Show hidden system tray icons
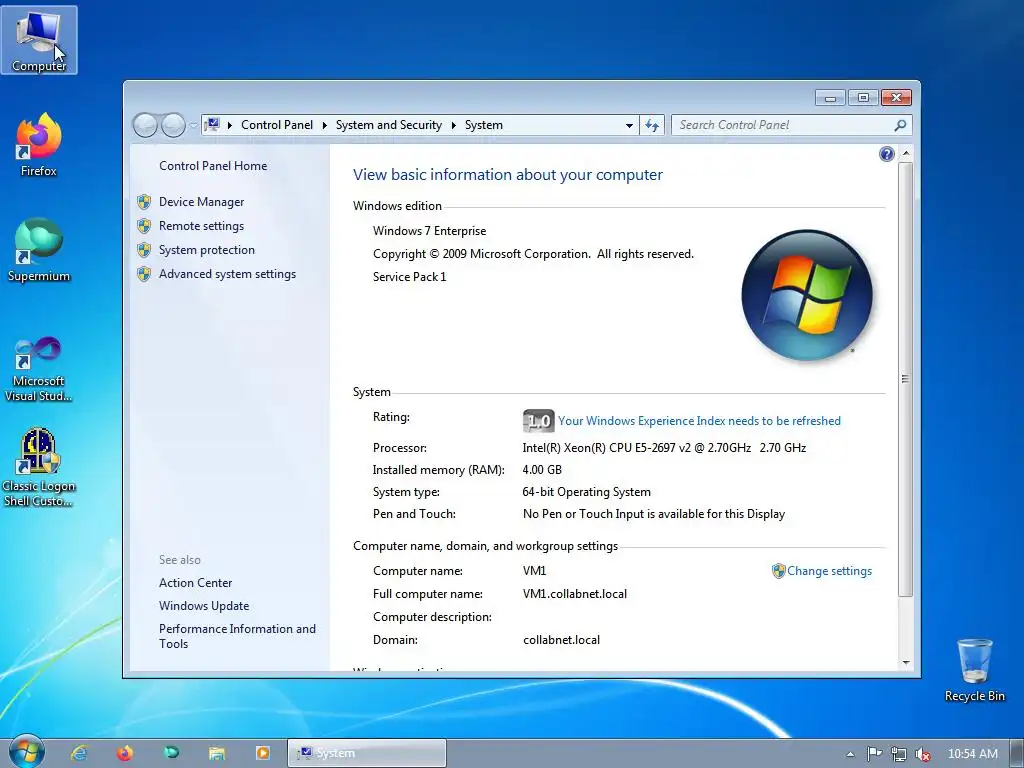This screenshot has height=768, width=1024. [x=850, y=754]
